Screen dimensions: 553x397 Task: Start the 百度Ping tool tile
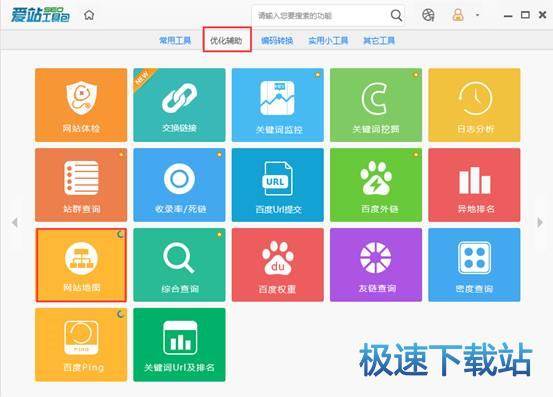81,345
